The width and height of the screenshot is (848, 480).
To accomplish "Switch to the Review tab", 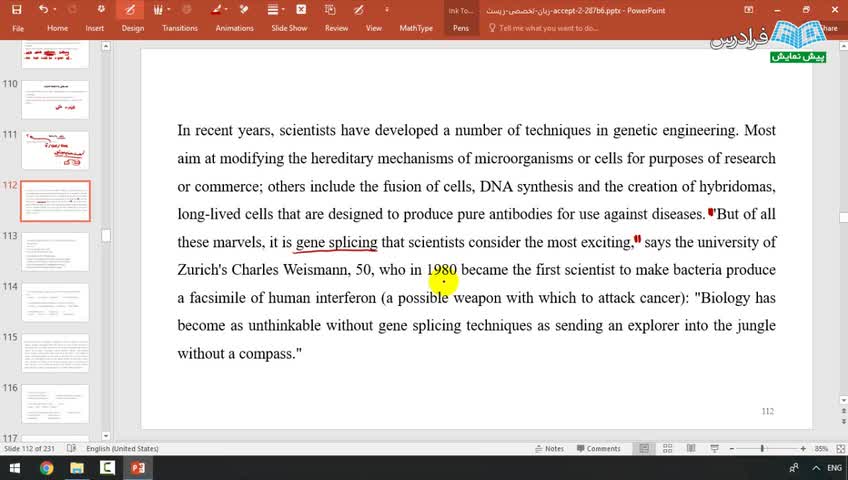I will pos(336,28).
